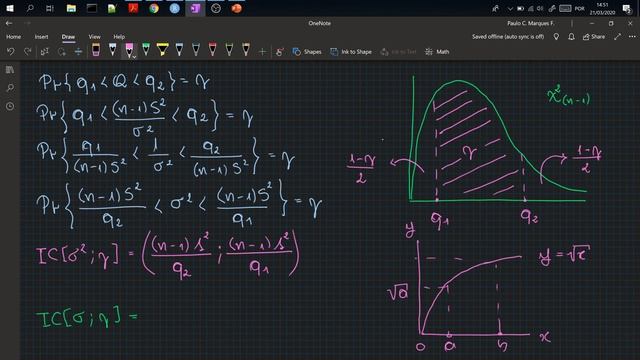Open the Draw tab
Screen dimensions: 640x360
pos(68,37)
